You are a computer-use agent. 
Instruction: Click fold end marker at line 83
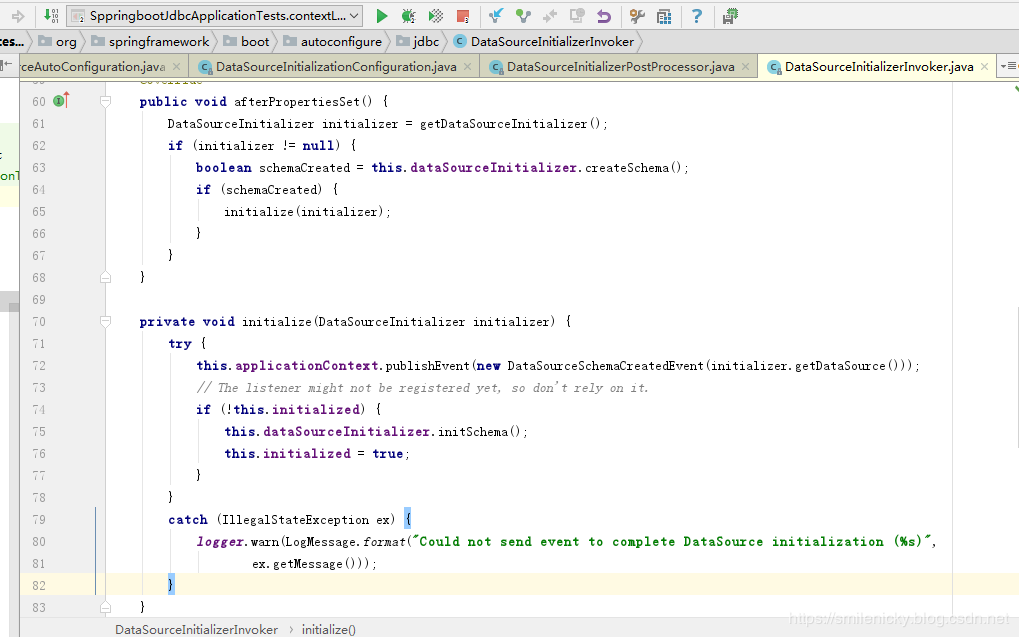pyautogui.click(x=105, y=607)
